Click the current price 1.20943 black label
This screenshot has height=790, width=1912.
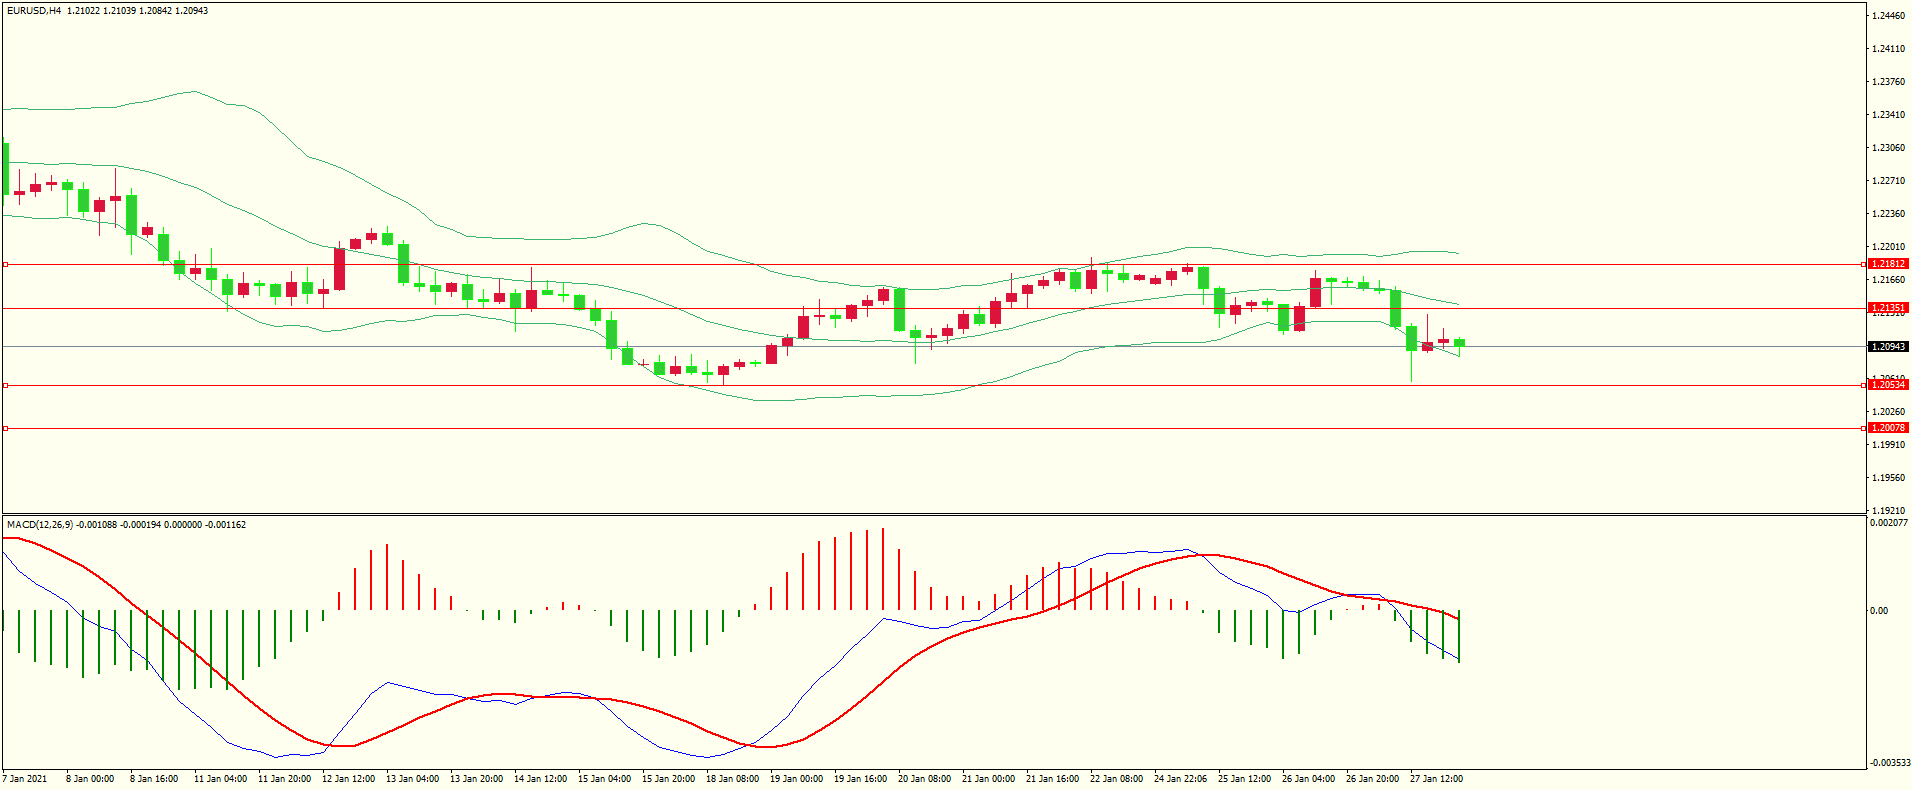(1888, 347)
